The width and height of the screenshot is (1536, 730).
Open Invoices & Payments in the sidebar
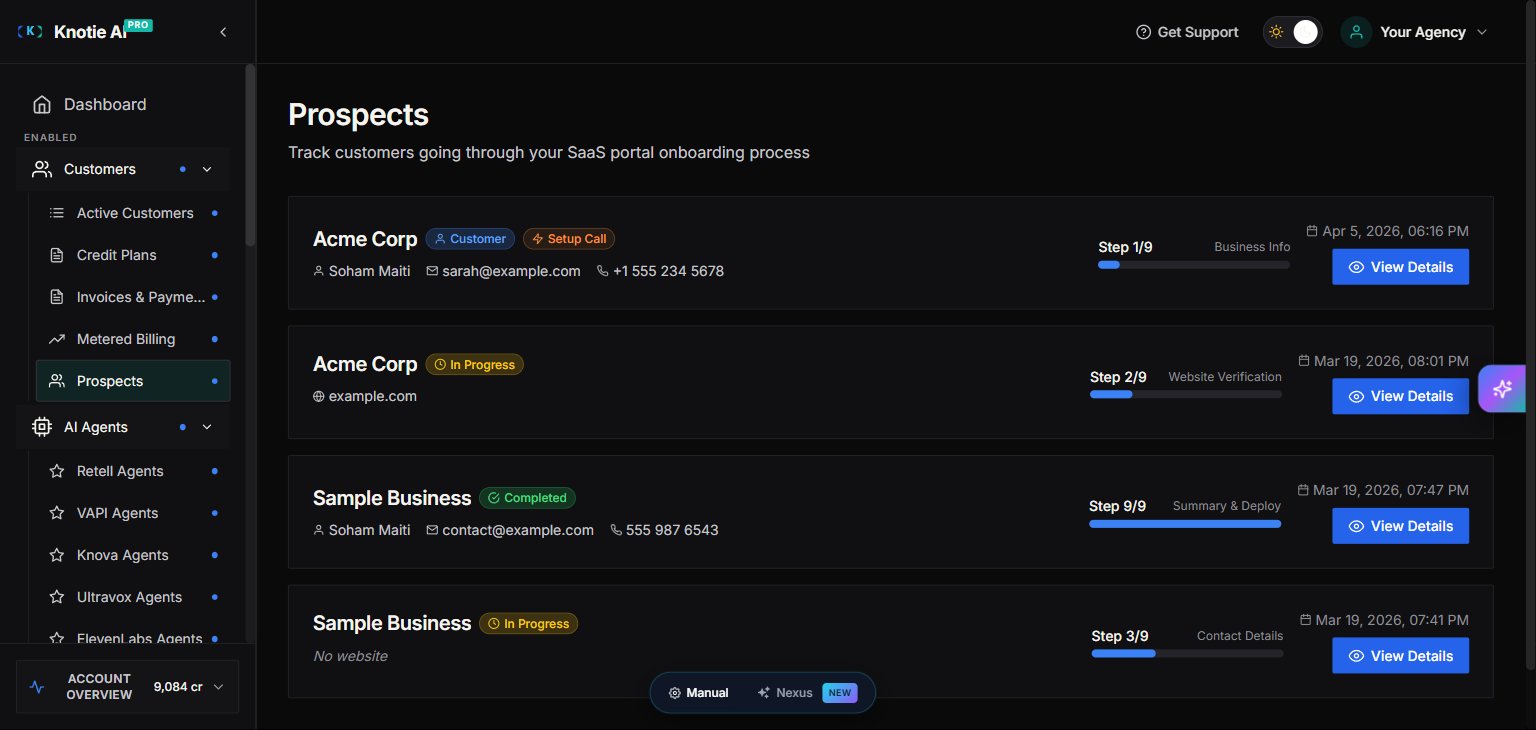133,297
